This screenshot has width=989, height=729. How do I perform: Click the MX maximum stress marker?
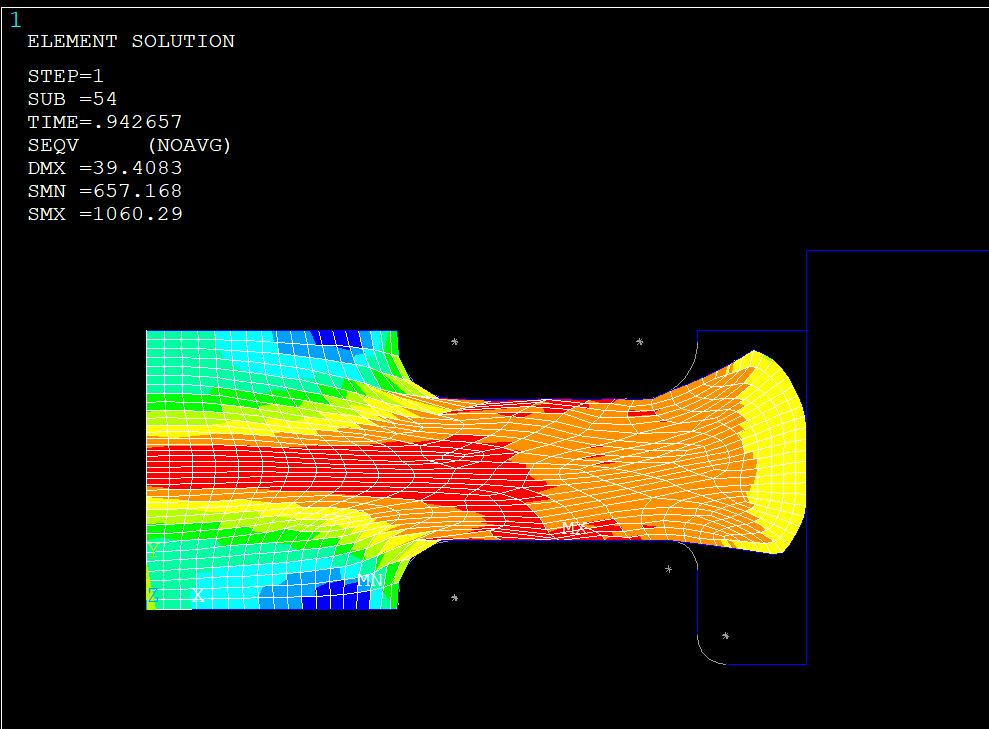(574, 528)
